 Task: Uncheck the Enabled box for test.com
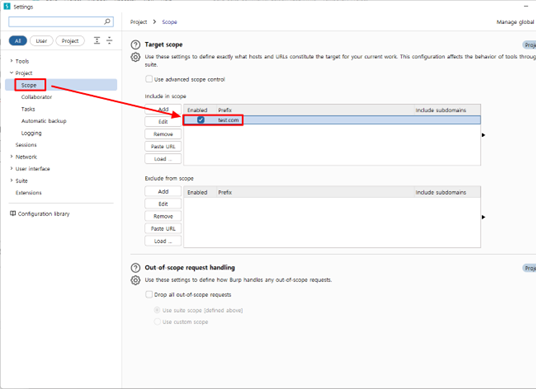[201, 120]
